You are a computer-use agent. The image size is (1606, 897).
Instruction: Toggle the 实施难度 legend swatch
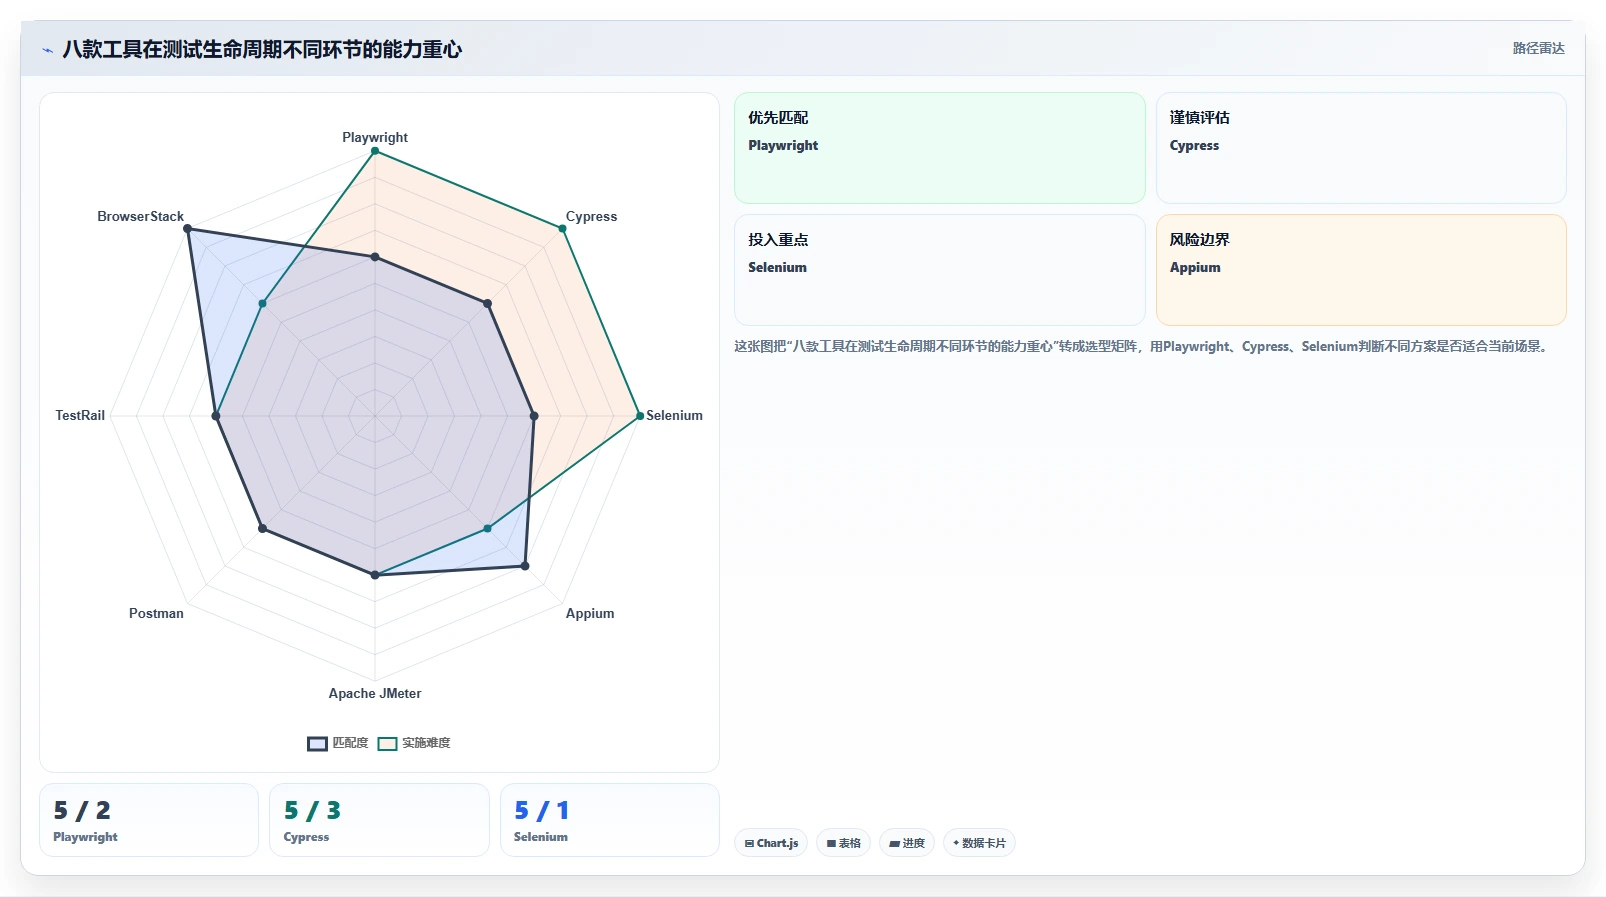[x=387, y=743]
